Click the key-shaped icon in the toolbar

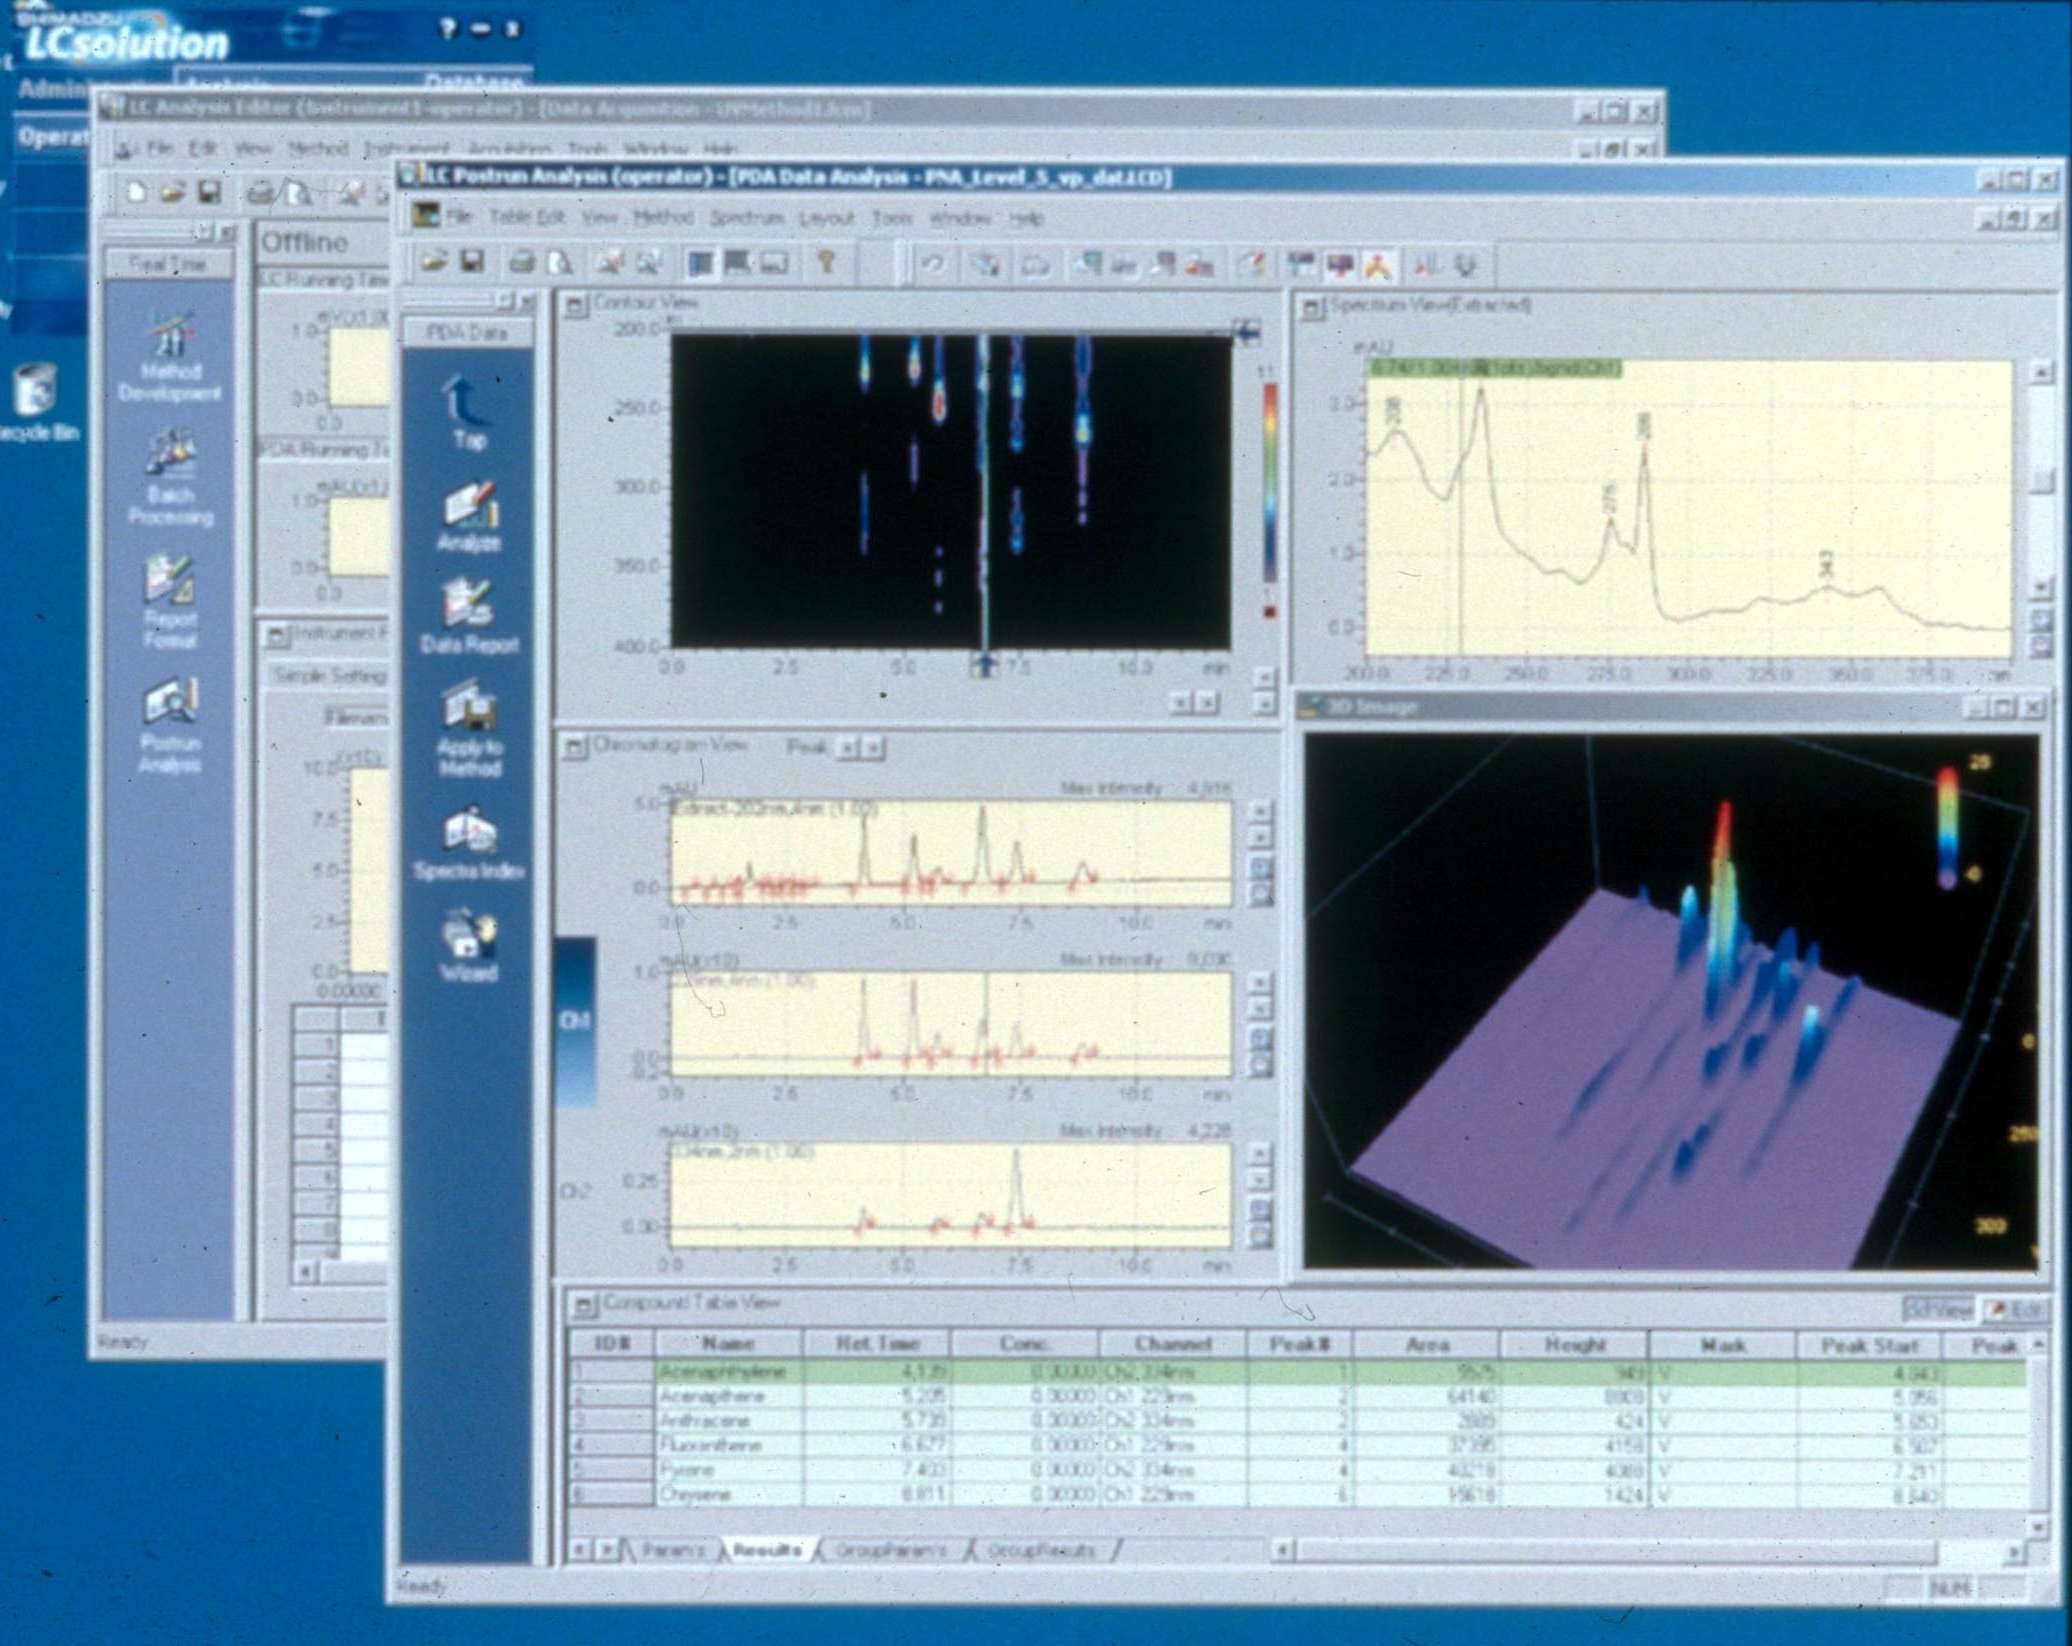click(x=826, y=263)
